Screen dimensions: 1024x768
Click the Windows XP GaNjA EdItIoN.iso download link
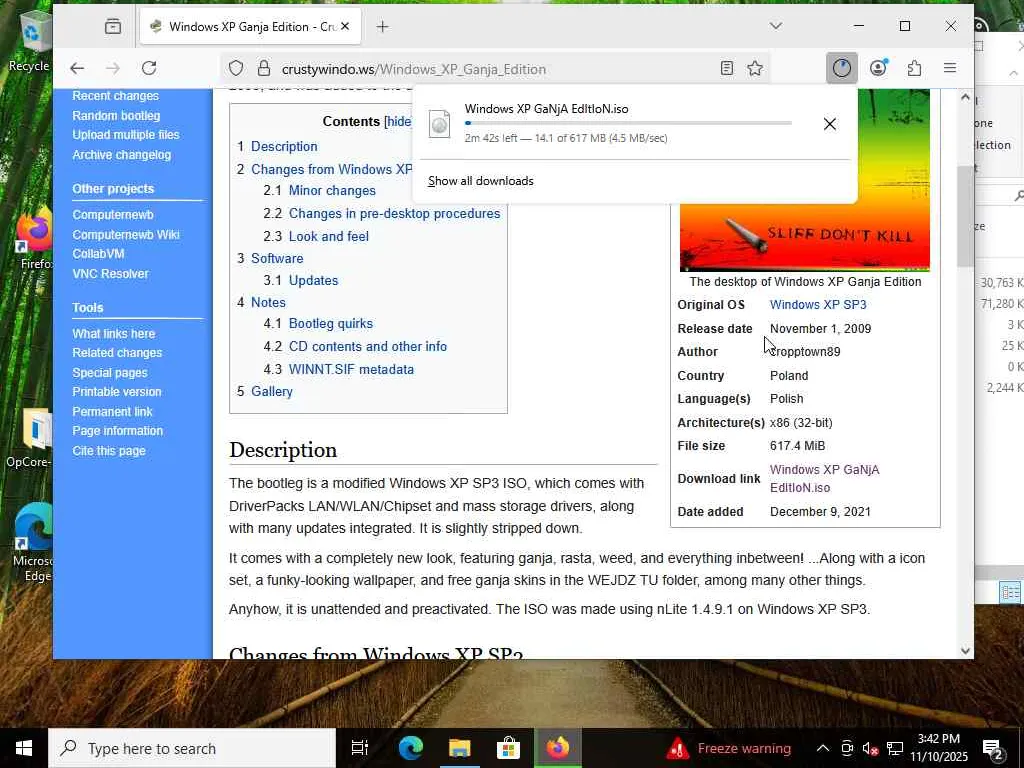coord(824,479)
